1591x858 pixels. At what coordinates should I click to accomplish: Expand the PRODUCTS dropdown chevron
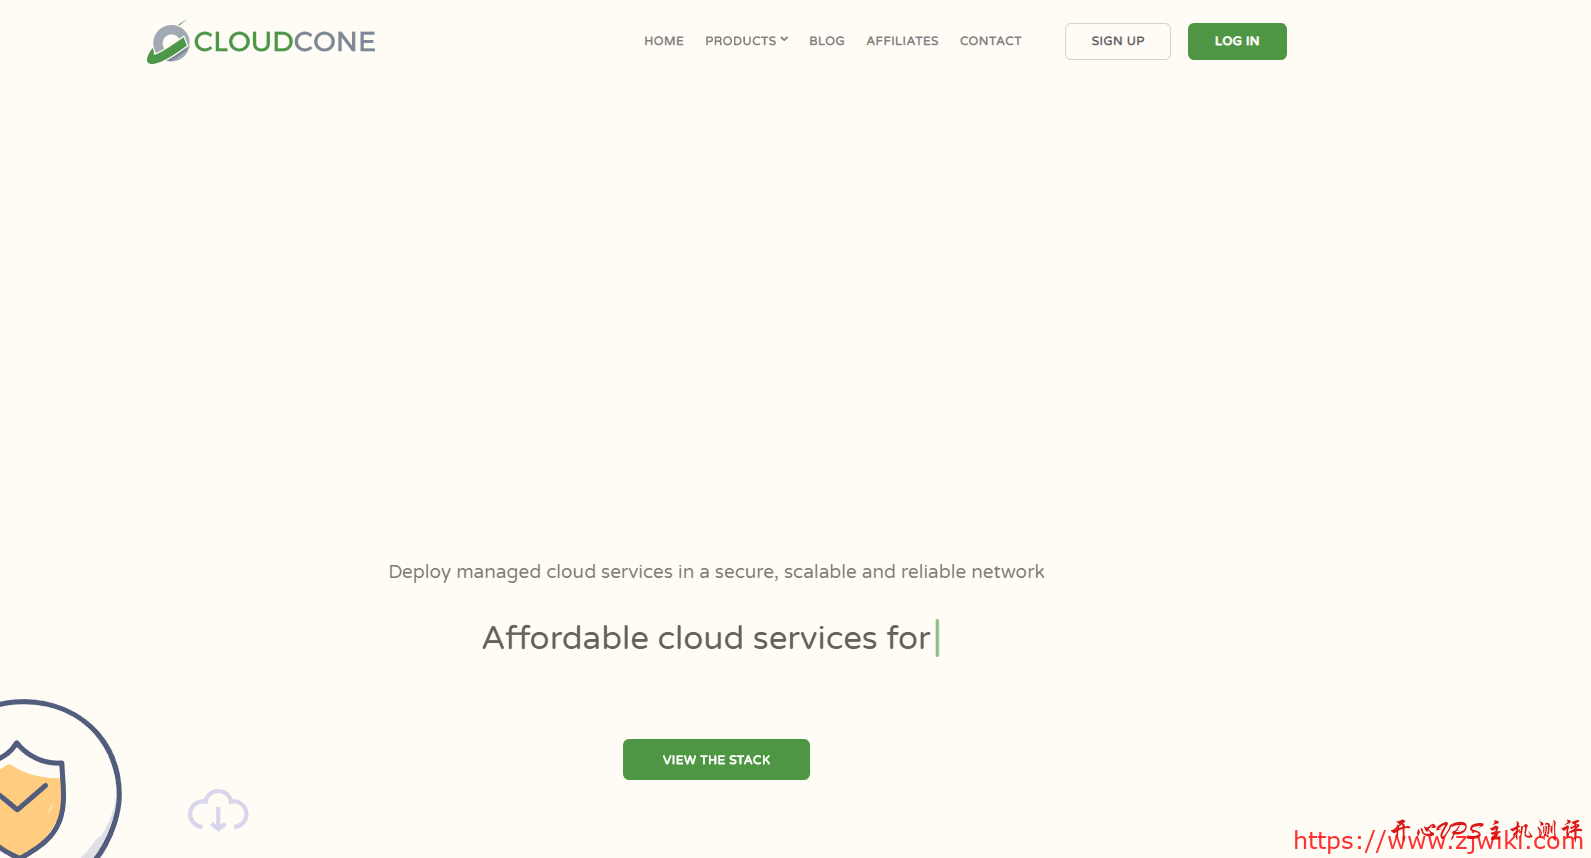(784, 40)
